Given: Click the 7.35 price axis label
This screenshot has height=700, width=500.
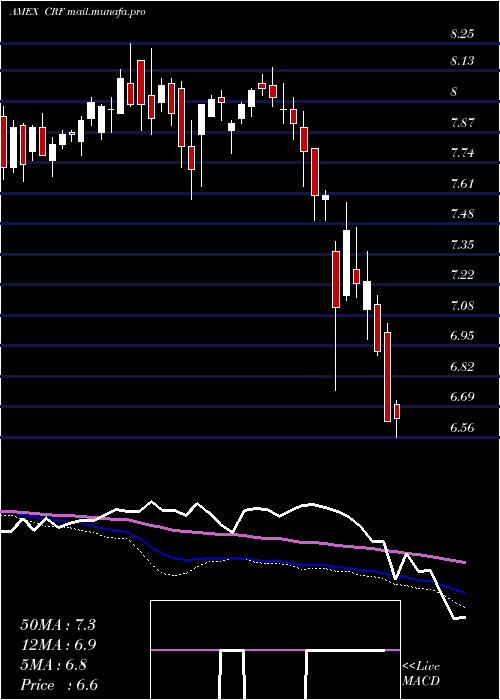Looking at the screenshot, I should (x=462, y=245).
